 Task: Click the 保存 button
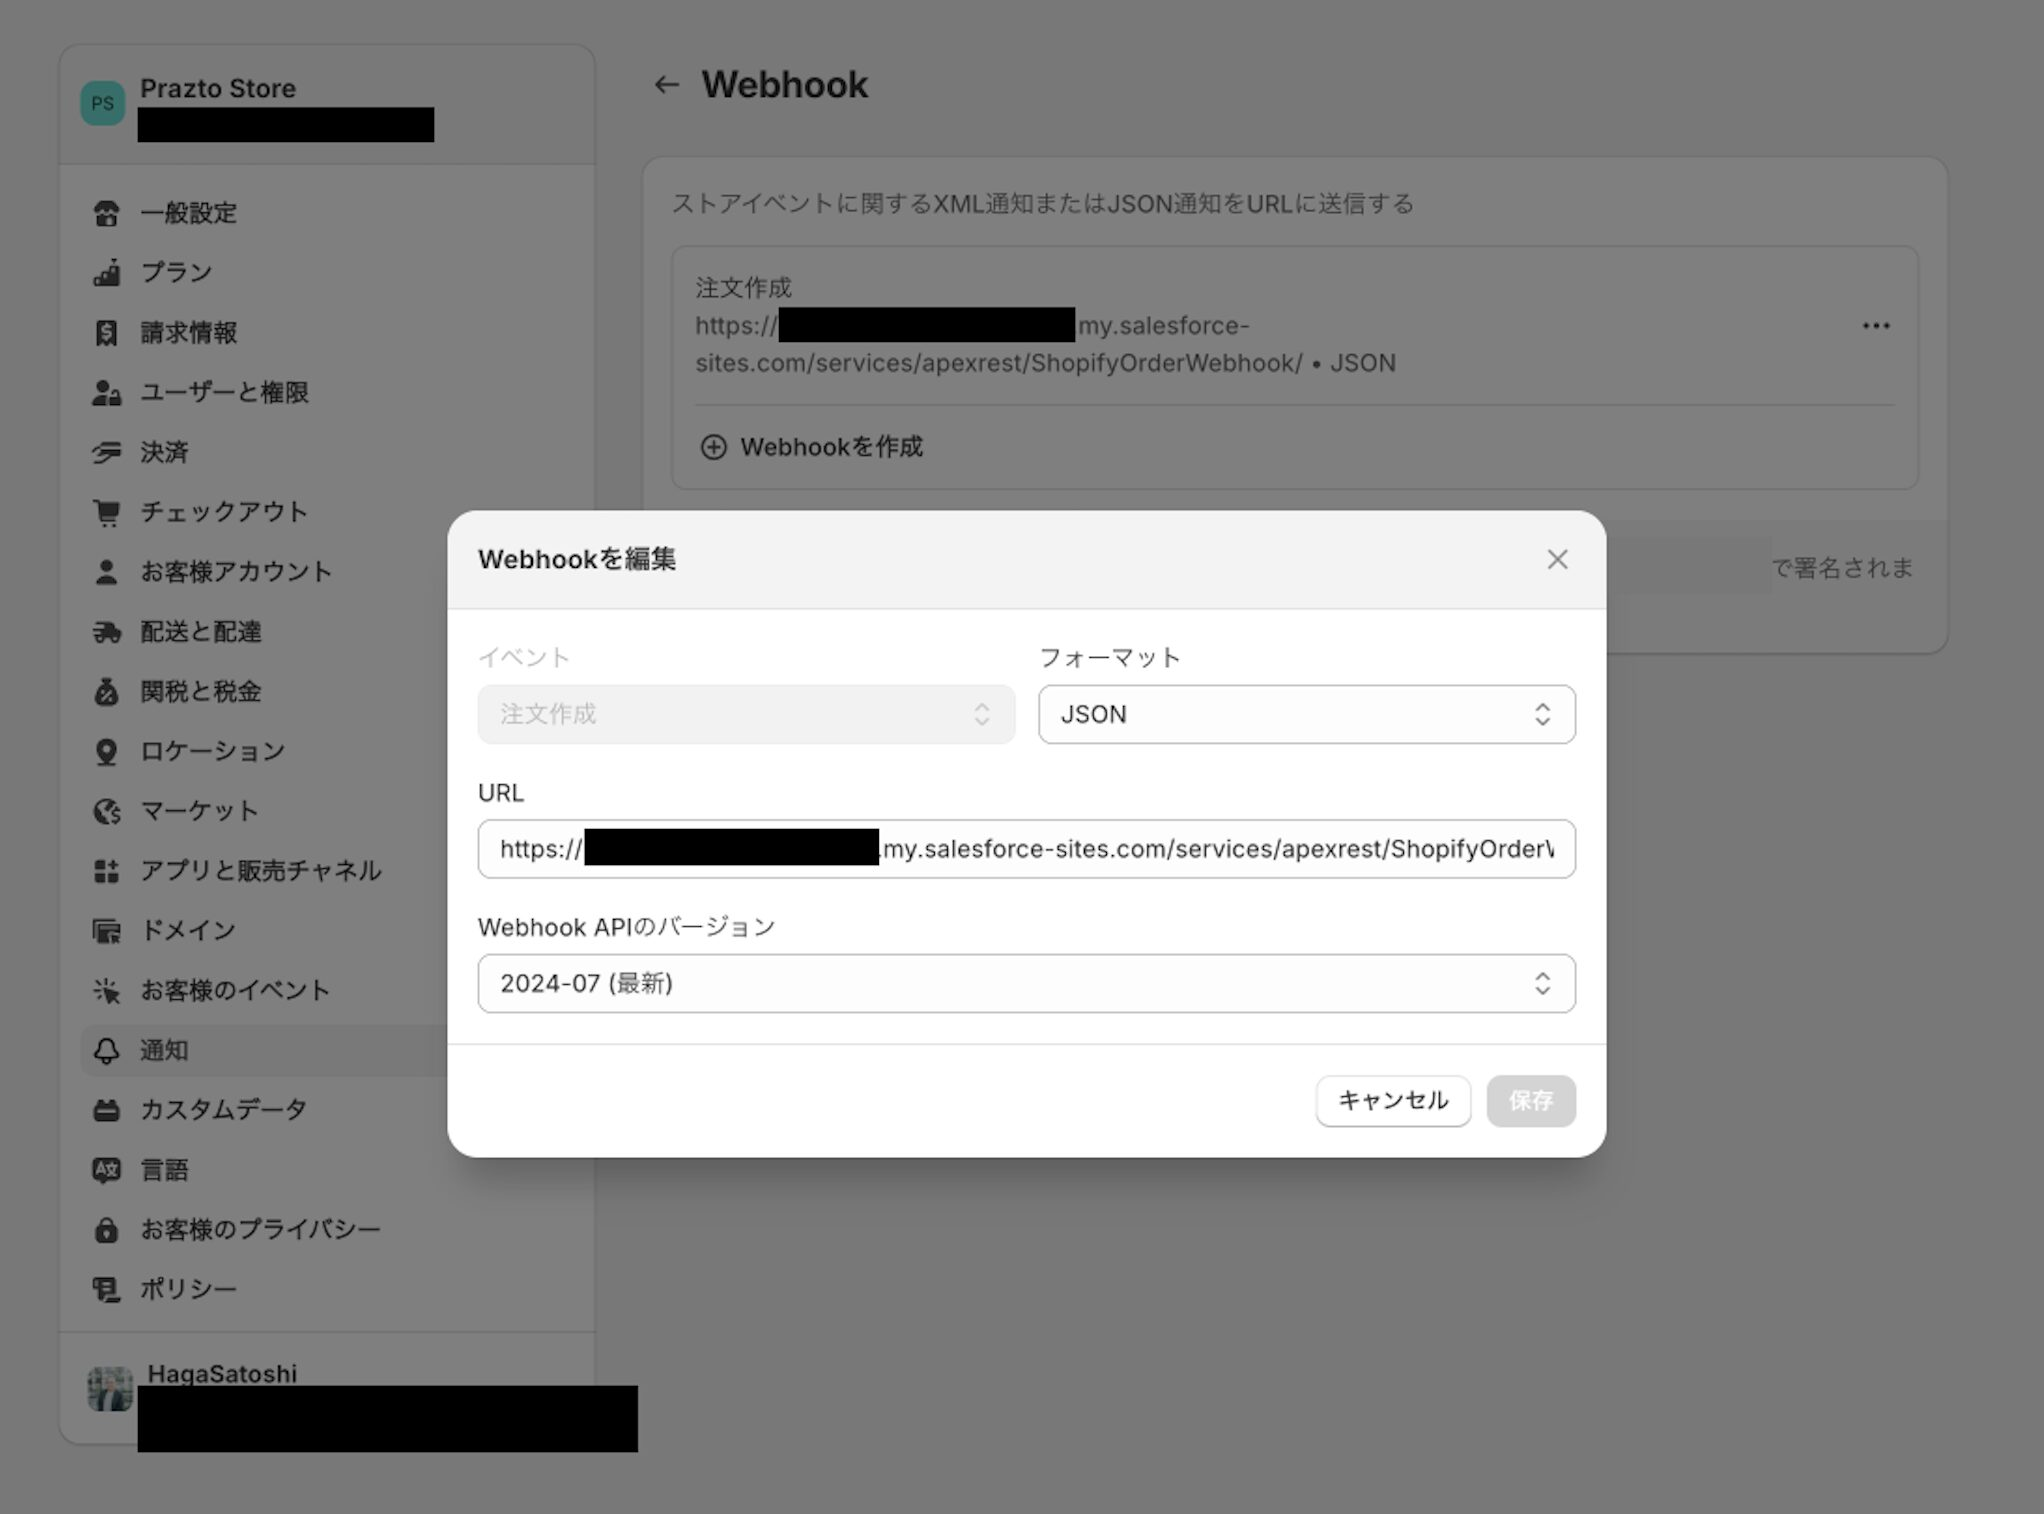1530,1101
